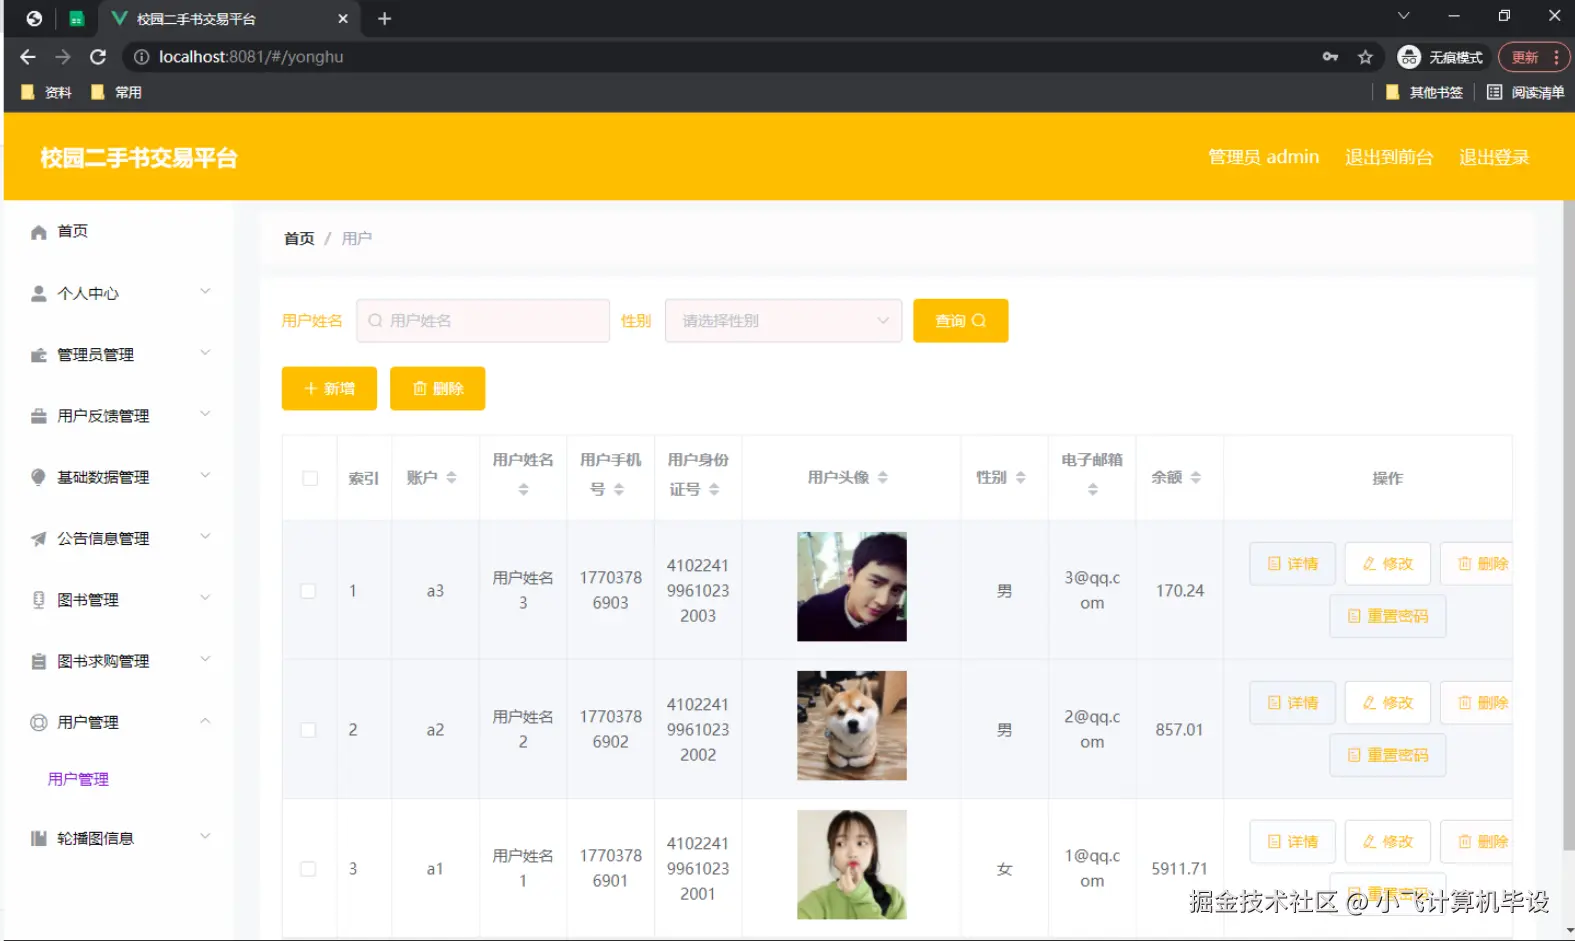
Task: Open the 常用 bookmark folder
Action: click(116, 92)
